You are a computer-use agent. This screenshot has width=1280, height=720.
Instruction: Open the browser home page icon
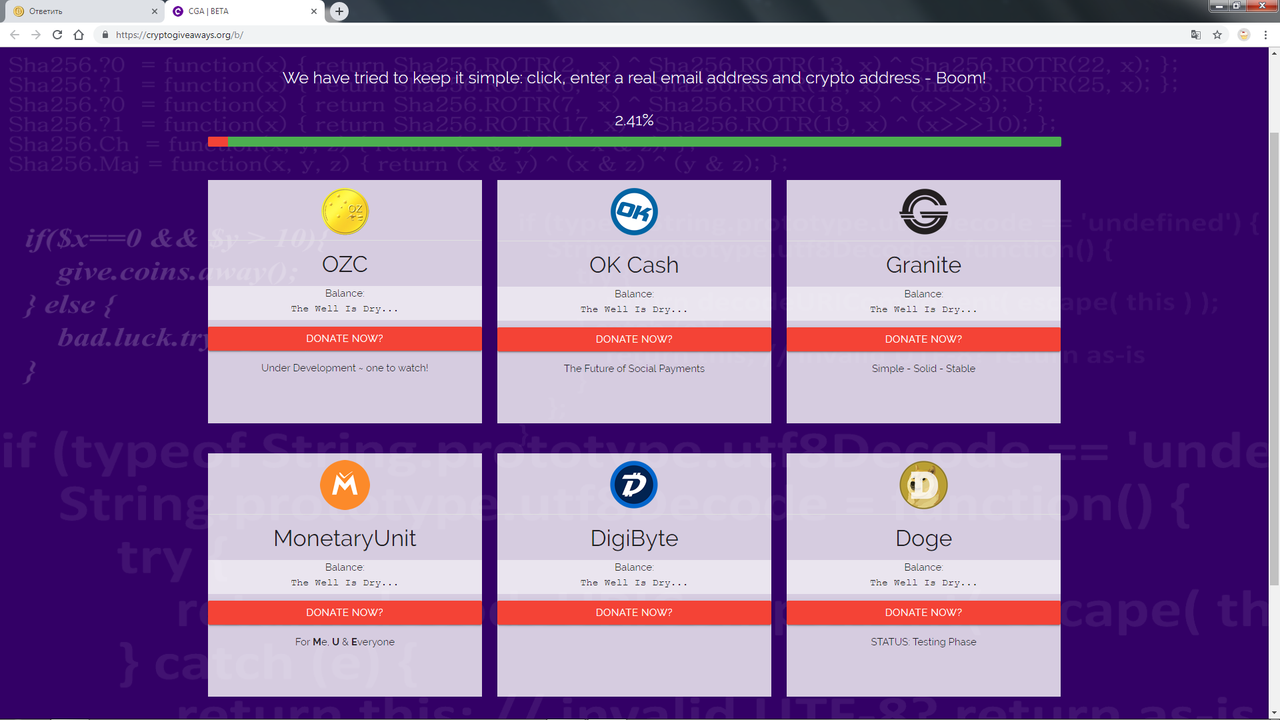(x=79, y=34)
